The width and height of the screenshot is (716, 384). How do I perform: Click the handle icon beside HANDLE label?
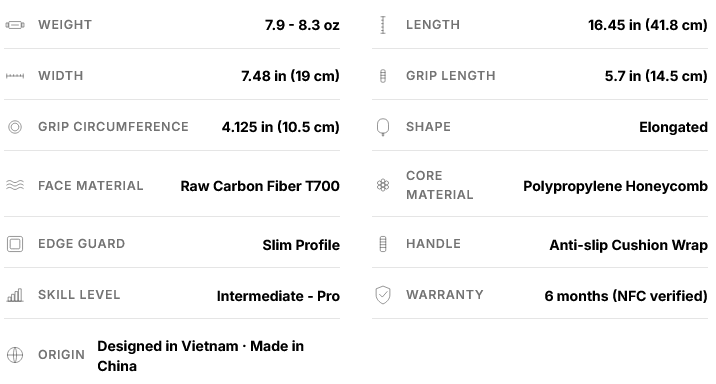click(383, 244)
